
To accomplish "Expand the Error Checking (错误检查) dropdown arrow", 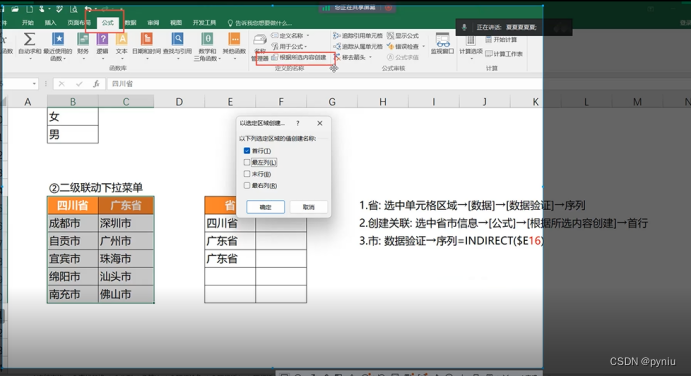I will (x=423, y=46).
